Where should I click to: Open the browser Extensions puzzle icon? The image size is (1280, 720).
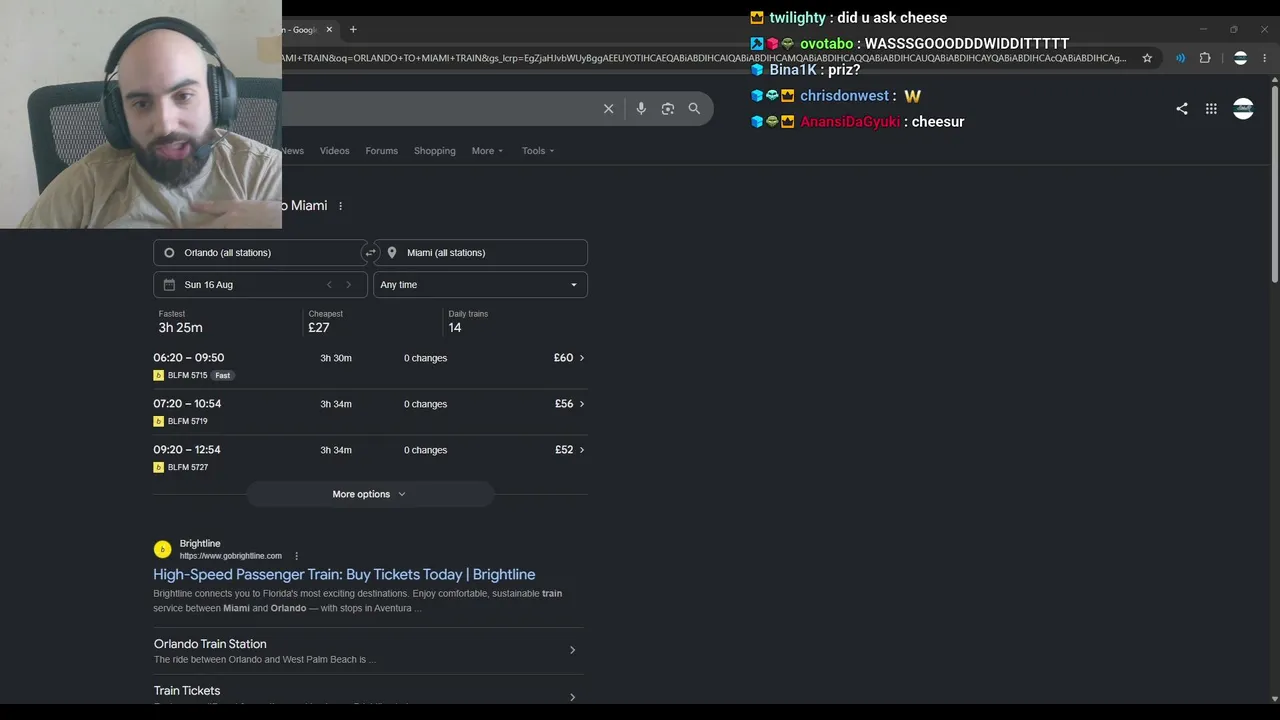[x=1205, y=58]
